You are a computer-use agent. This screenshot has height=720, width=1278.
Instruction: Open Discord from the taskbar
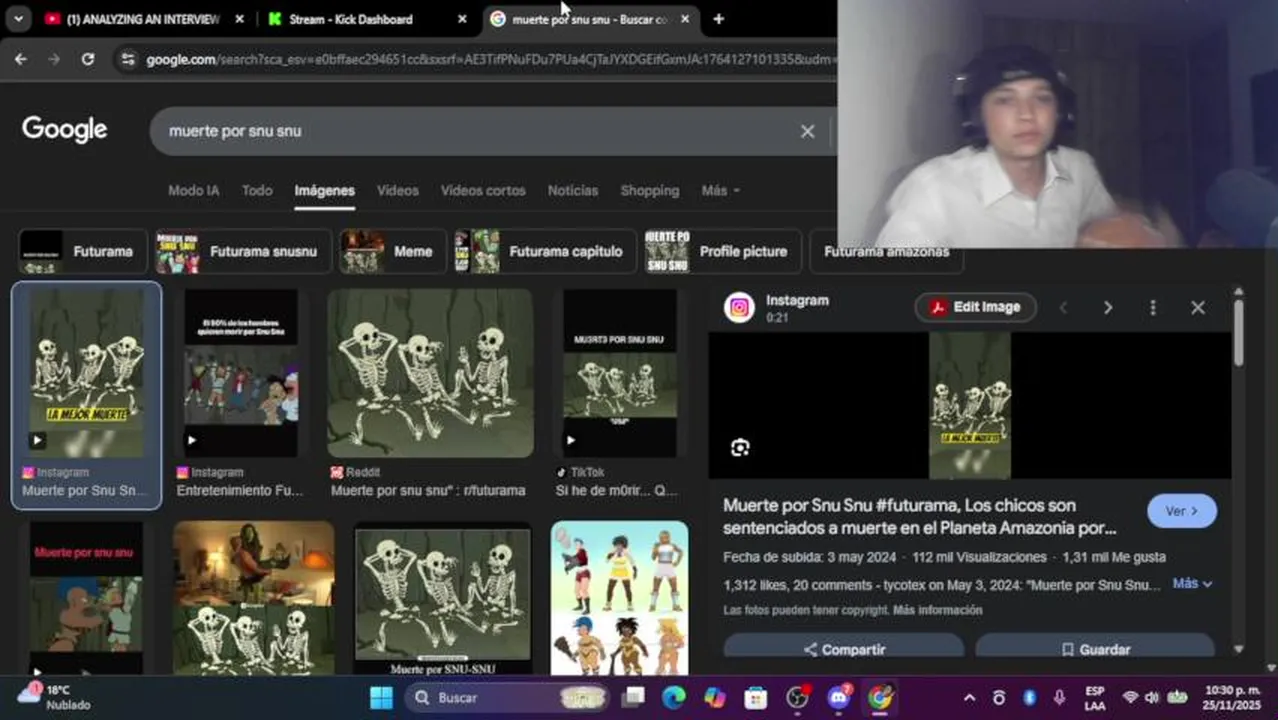[838, 697]
